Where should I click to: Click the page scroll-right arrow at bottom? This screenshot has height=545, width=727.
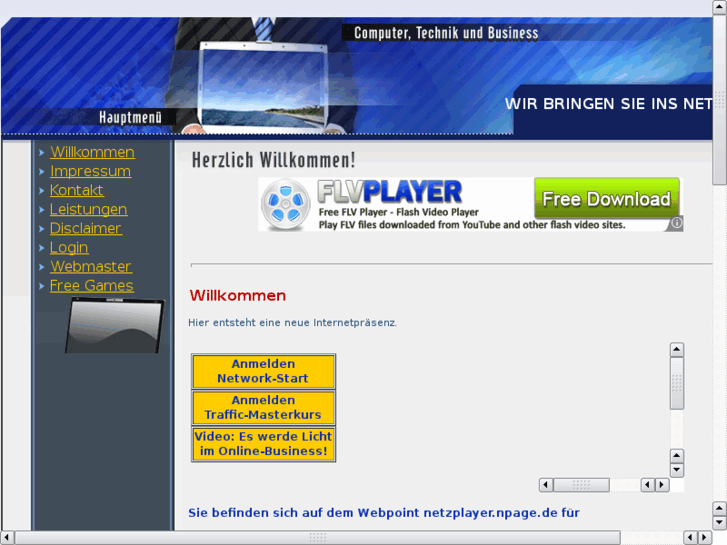(x=705, y=538)
